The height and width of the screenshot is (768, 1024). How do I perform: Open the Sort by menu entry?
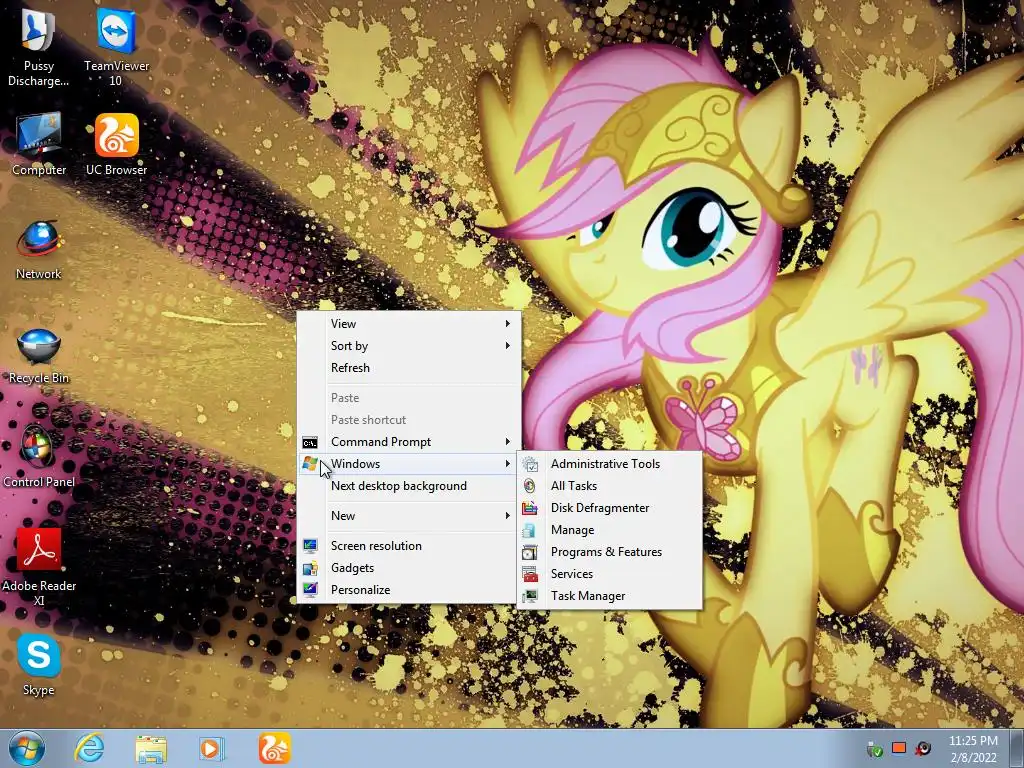[409, 345]
